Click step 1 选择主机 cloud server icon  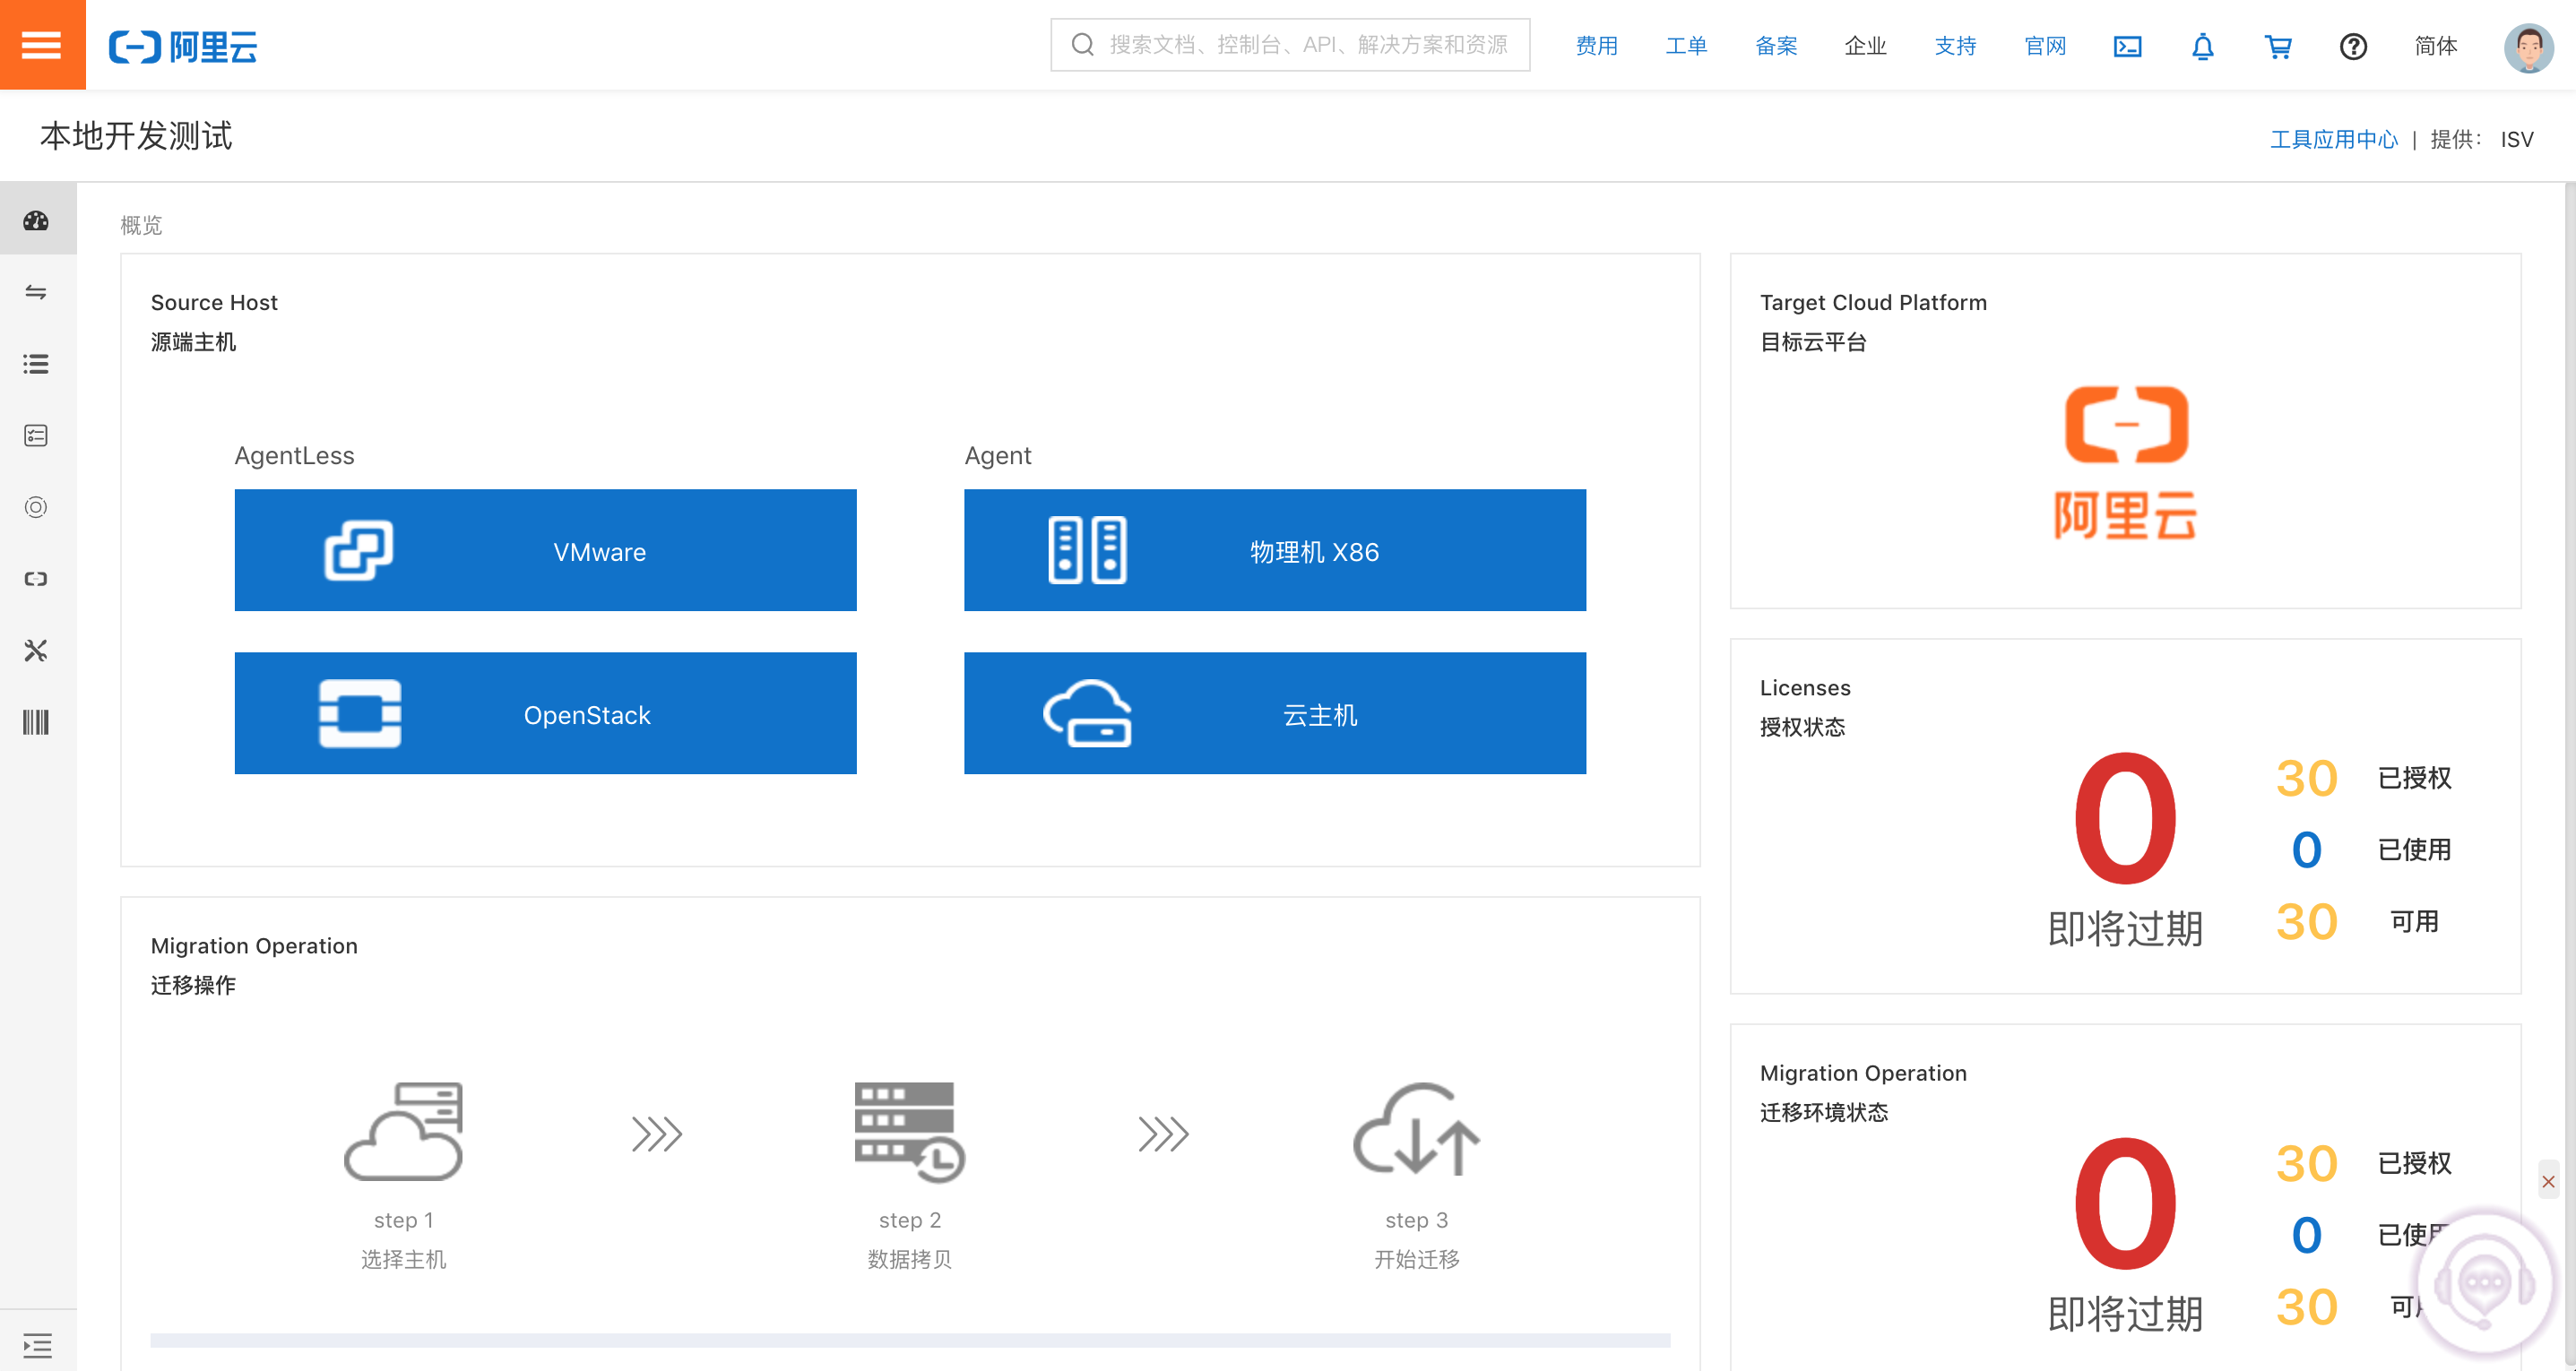point(403,1131)
